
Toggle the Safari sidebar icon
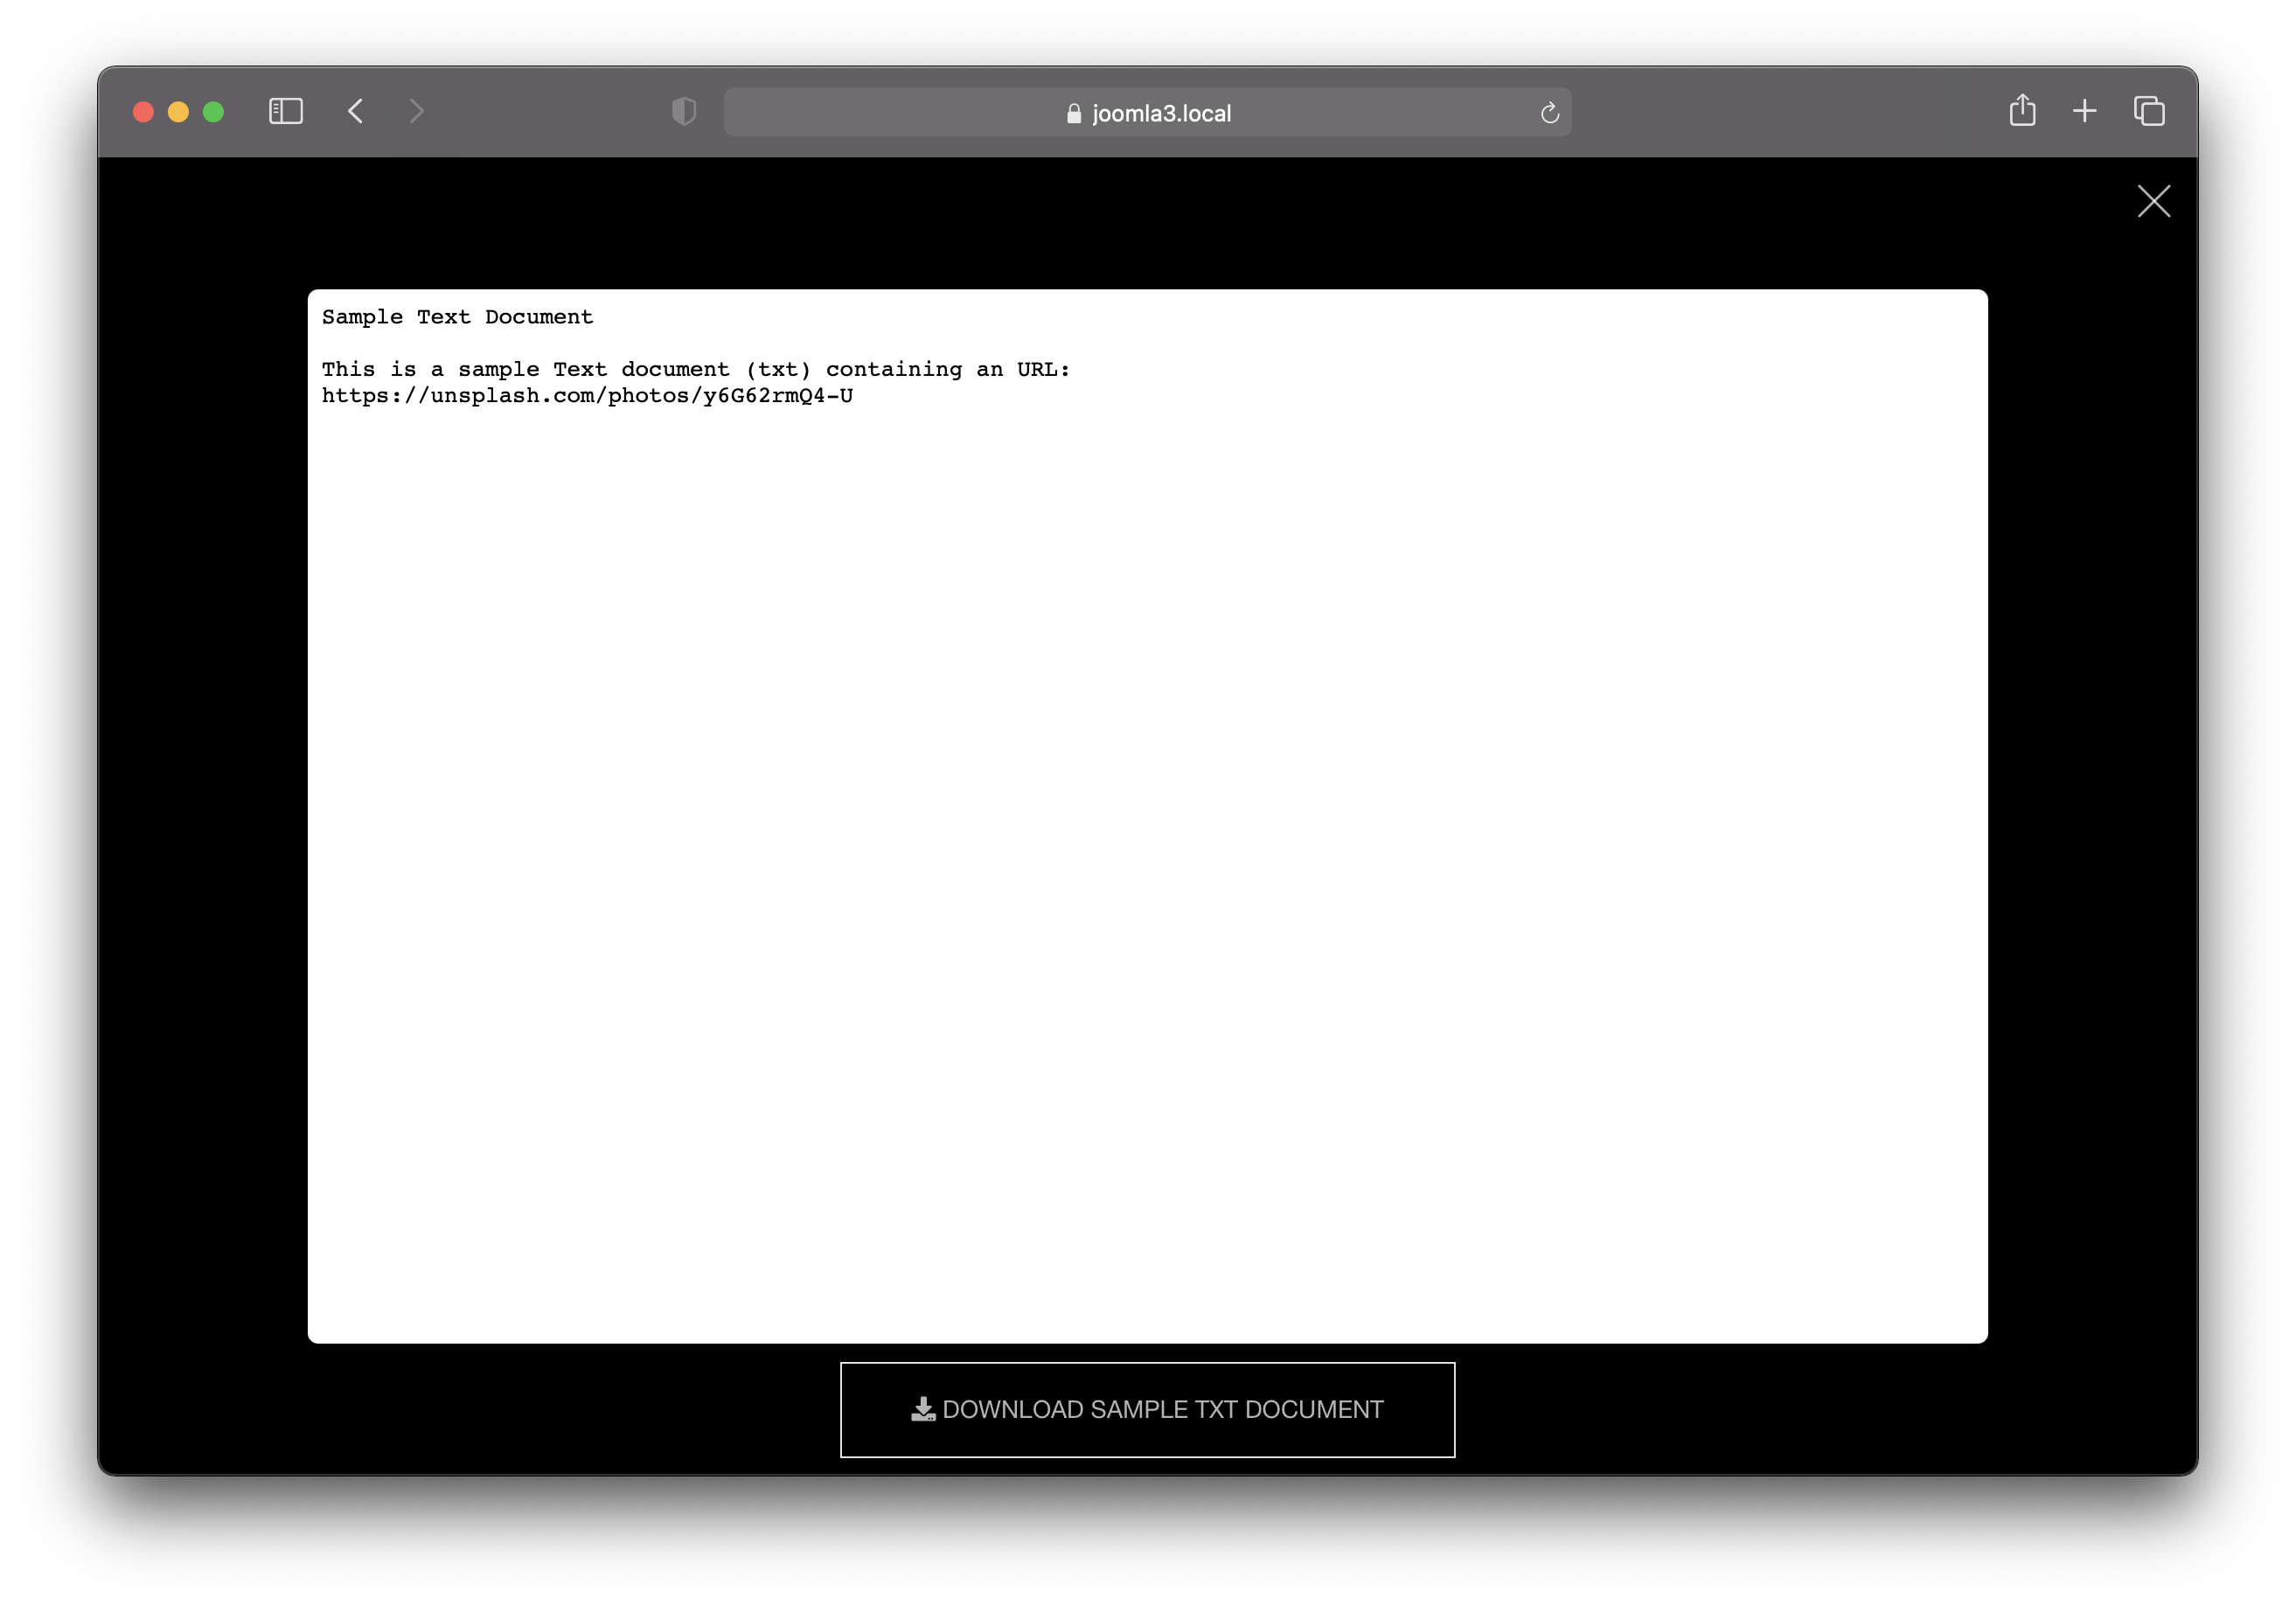pyautogui.click(x=286, y=111)
